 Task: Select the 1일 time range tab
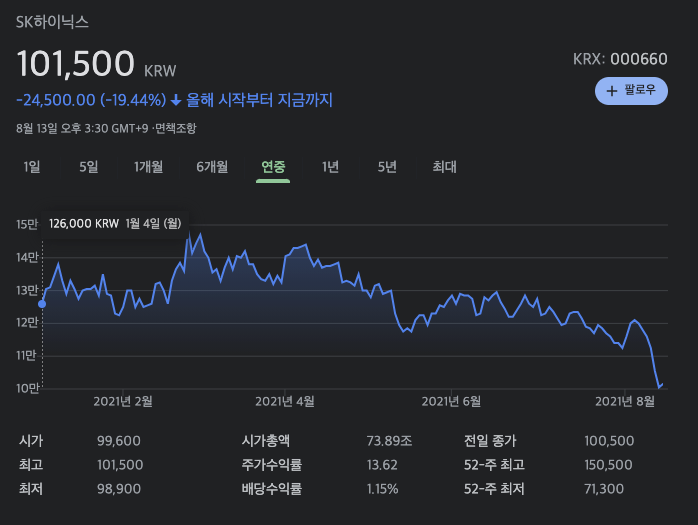point(32,167)
